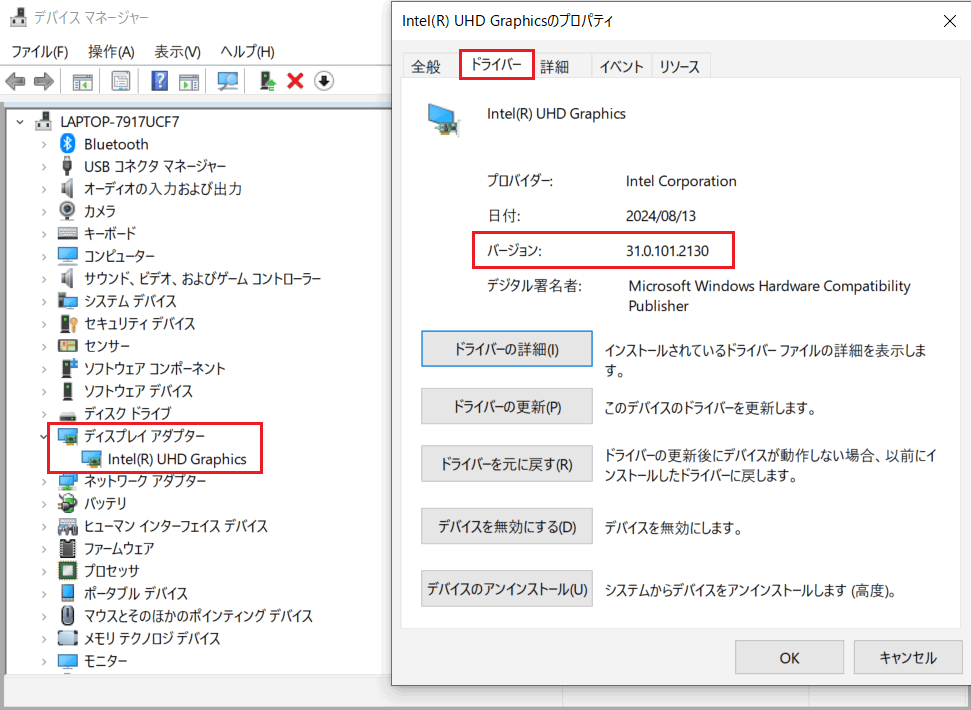Close the Intel UHD Graphics properties dialog
Image resolution: width=971 pixels, height=710 pixels.
click(949, 21)
